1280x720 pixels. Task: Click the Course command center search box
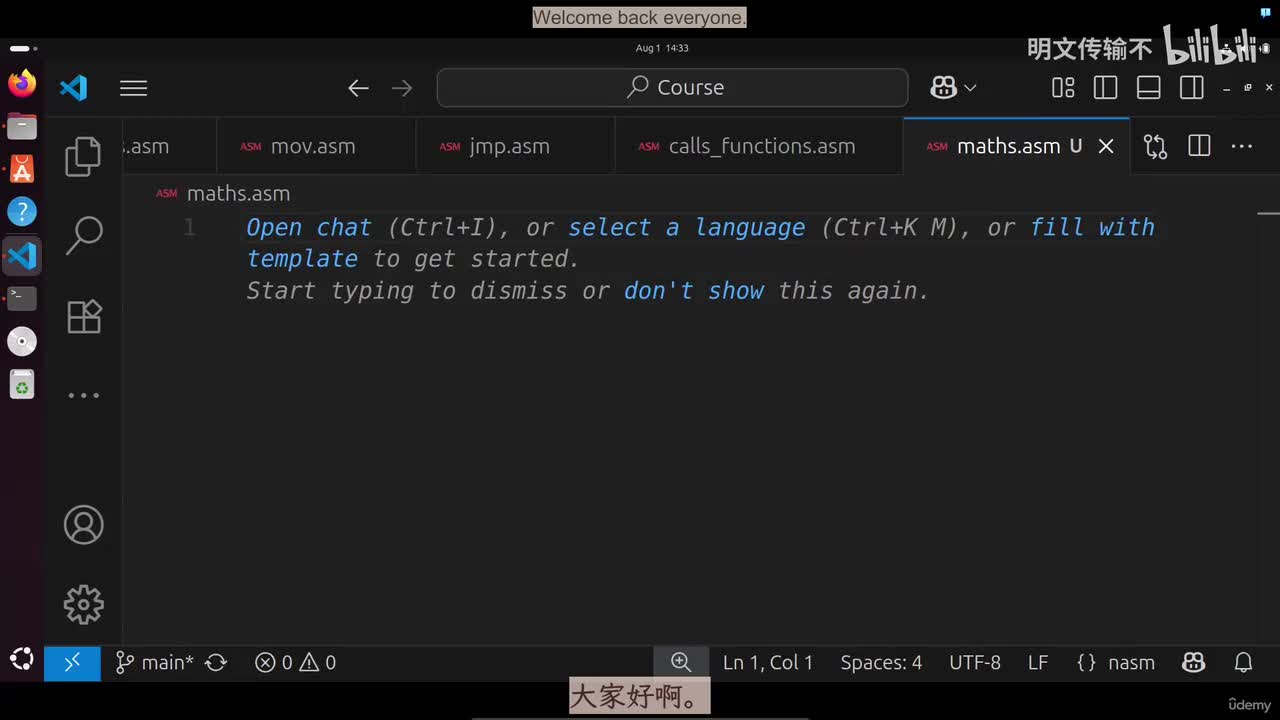click(672, 88)
